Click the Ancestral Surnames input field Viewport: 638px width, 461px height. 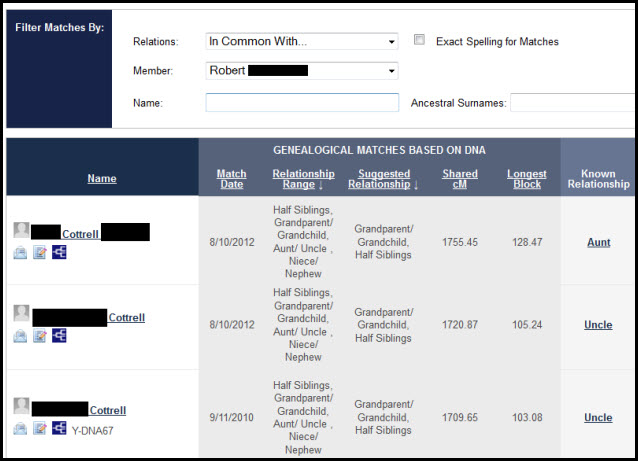(573, 102)
